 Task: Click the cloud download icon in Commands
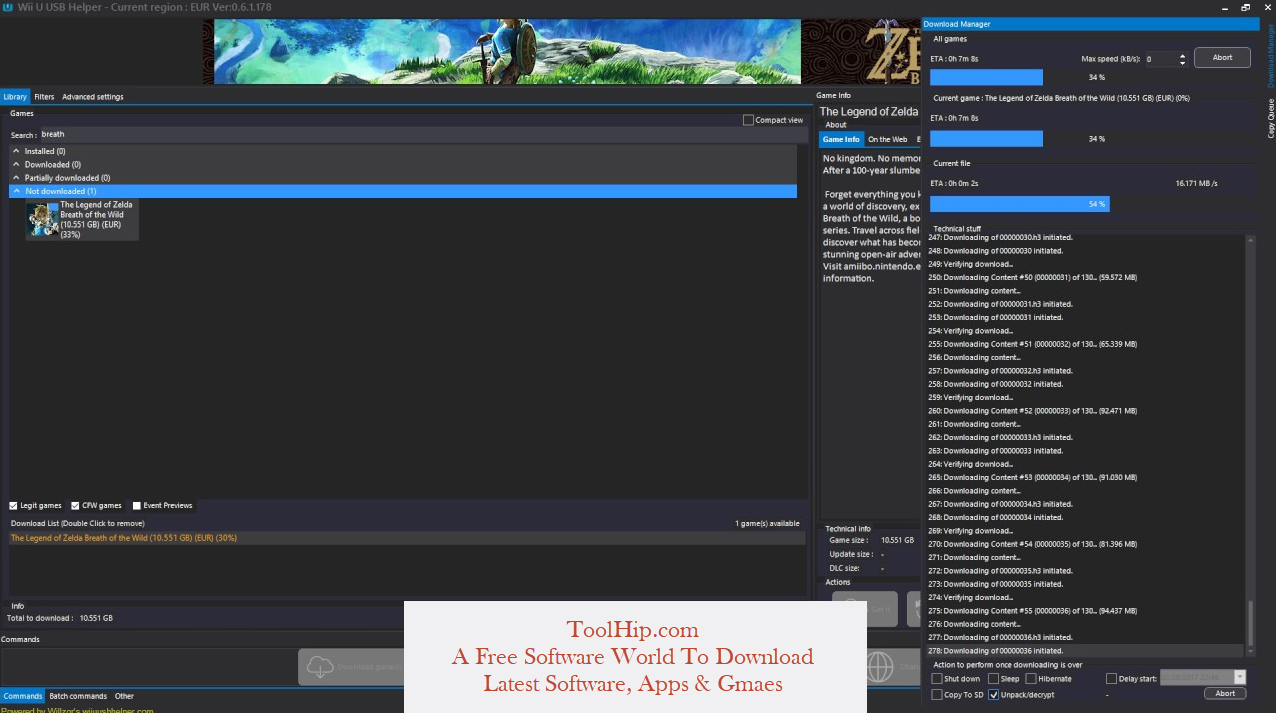[x=320, y=666]
